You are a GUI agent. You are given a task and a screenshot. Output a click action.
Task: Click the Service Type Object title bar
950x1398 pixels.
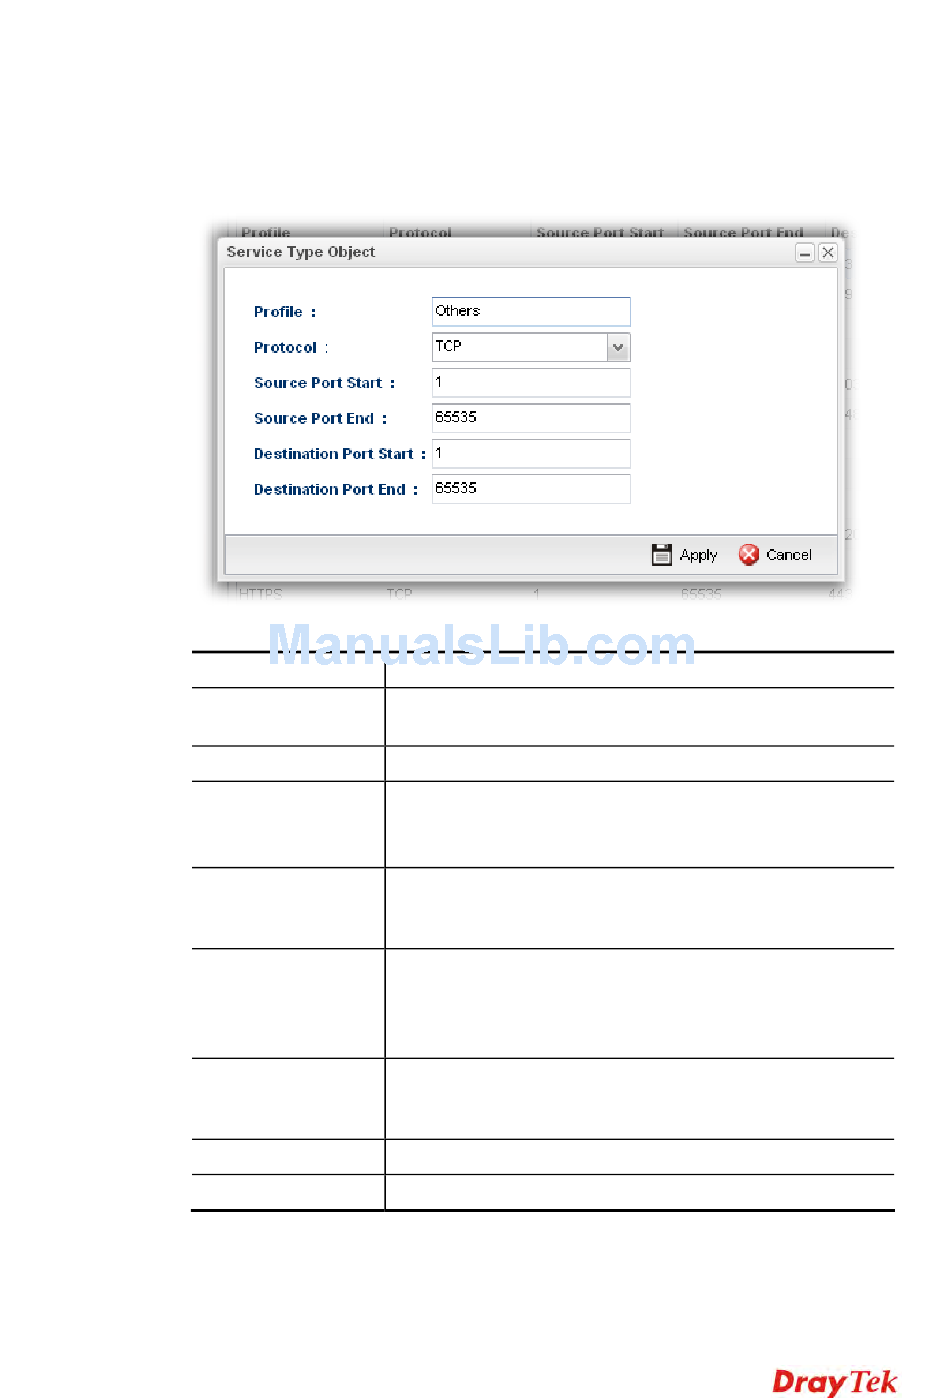click(500, 253)
